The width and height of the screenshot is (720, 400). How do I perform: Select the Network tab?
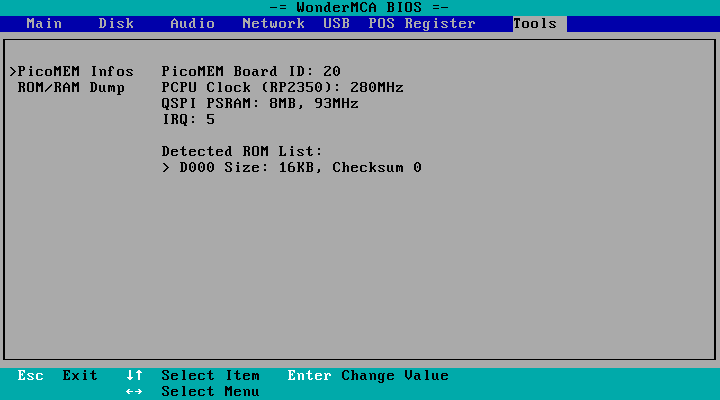pyautogui.click(x=273, y=23)
